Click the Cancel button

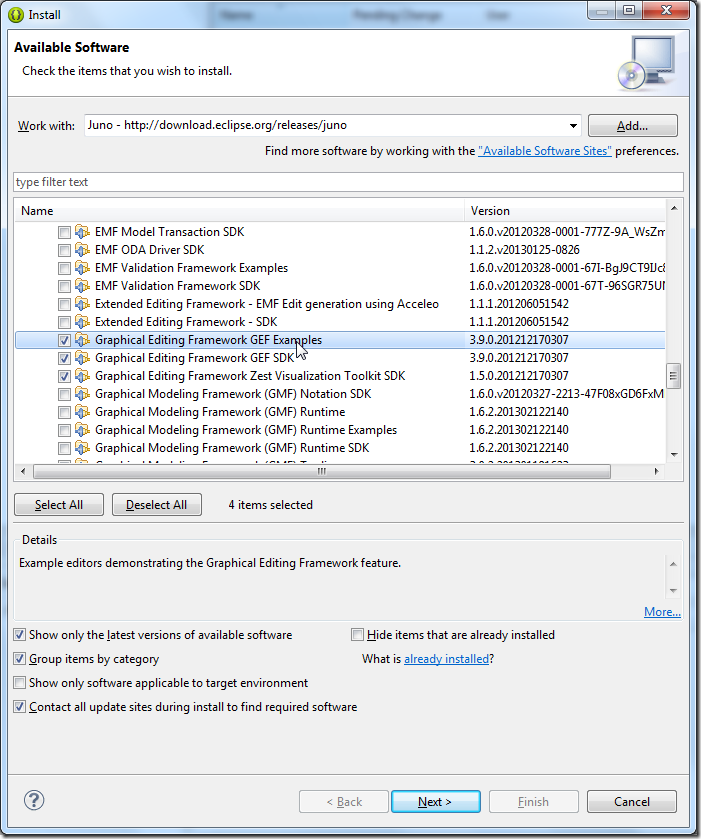632,802
